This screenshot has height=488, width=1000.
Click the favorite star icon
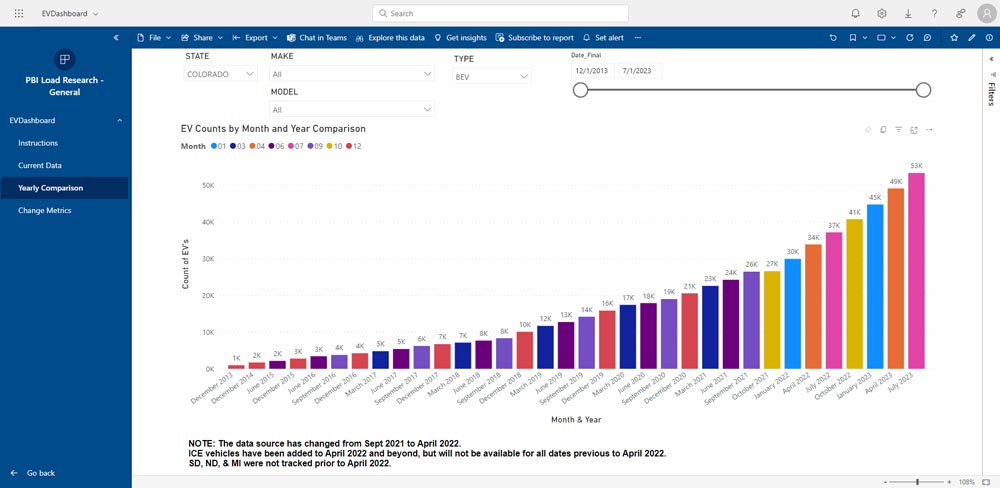954,37
